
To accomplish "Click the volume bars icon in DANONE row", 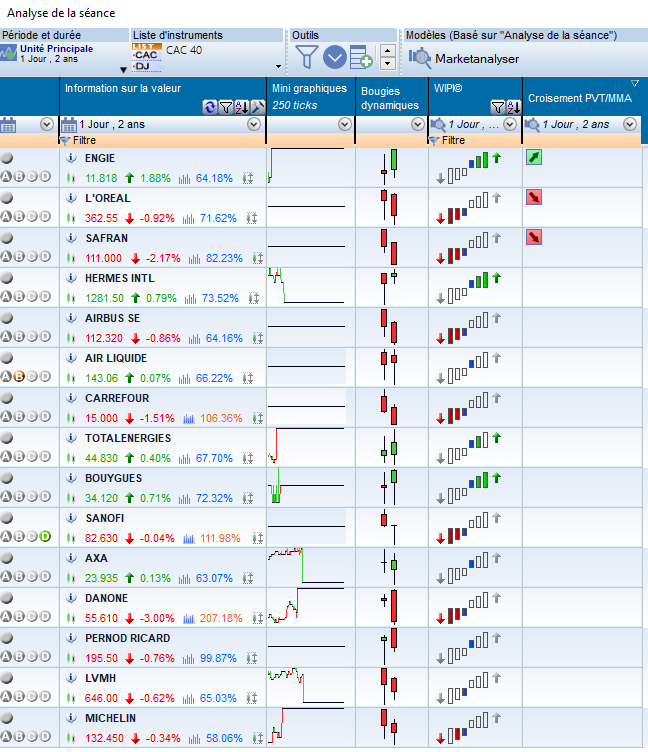I will pyautogui.click(x=189, y=618).
